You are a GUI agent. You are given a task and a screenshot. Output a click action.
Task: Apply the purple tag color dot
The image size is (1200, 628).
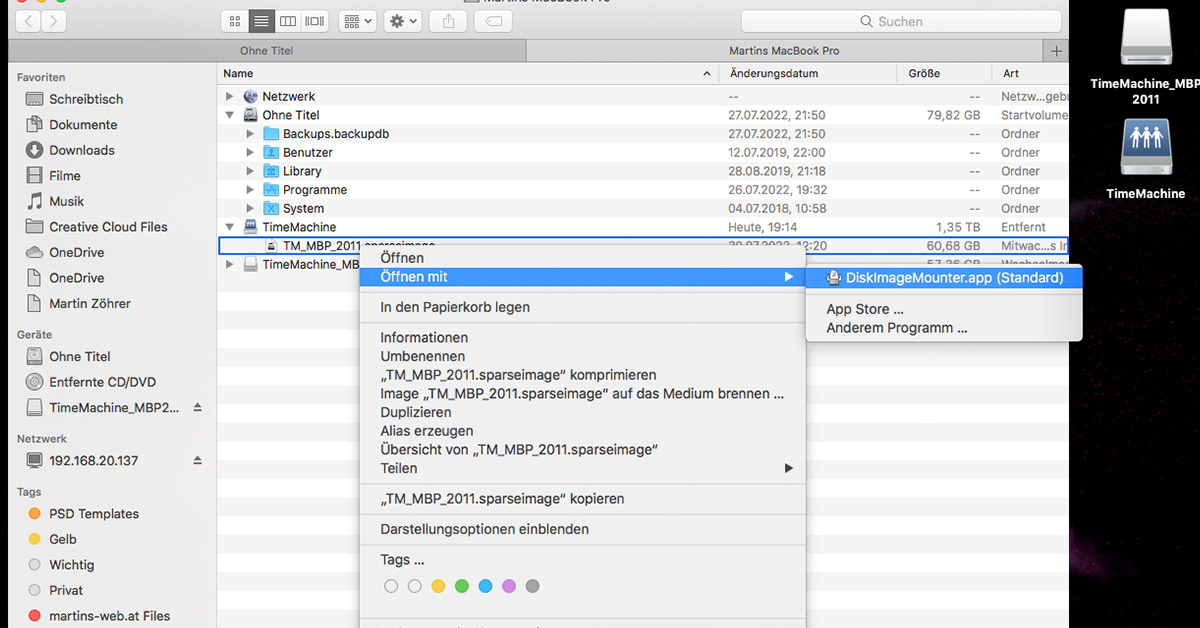[509, 586]
